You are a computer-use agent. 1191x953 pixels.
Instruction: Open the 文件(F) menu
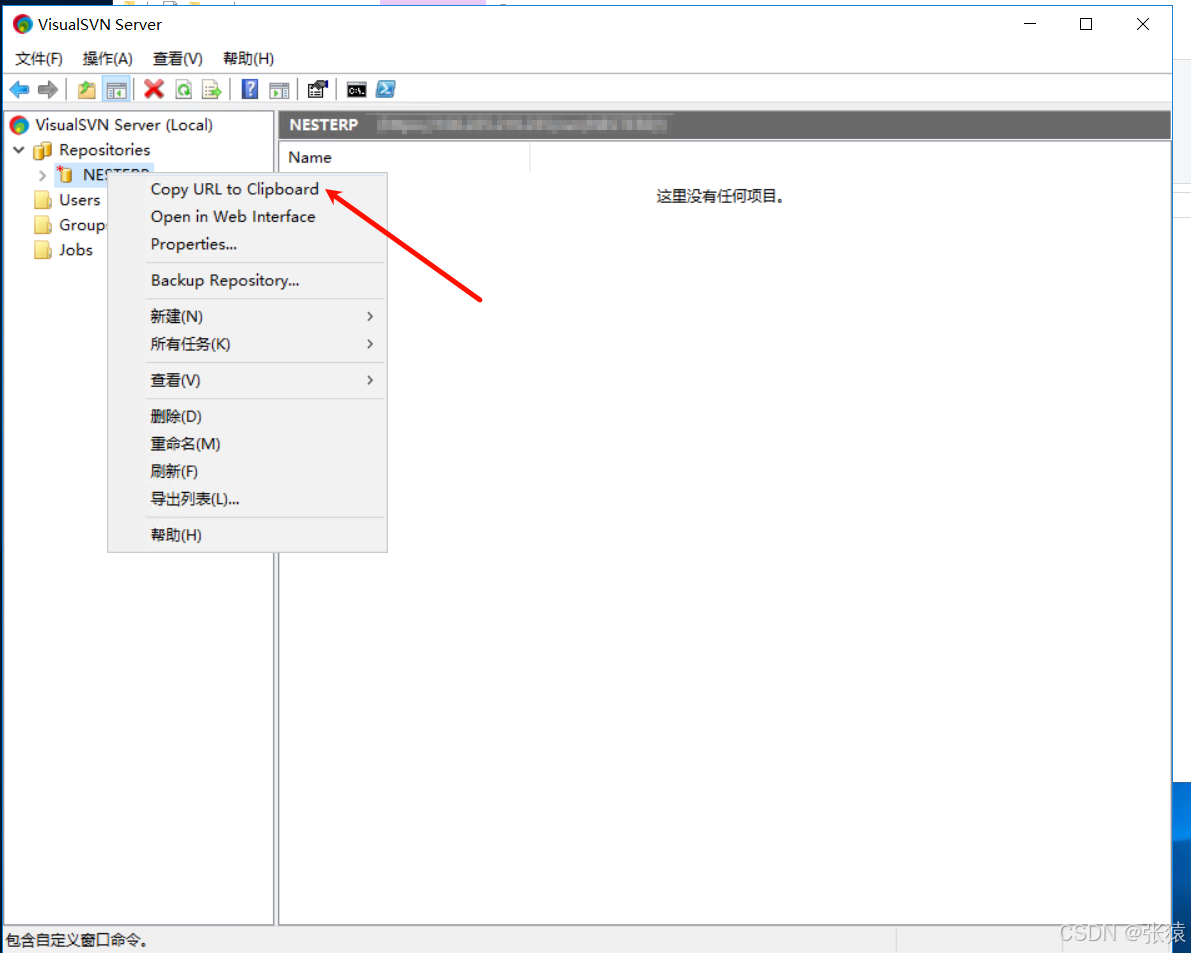[x=39, y=58]
